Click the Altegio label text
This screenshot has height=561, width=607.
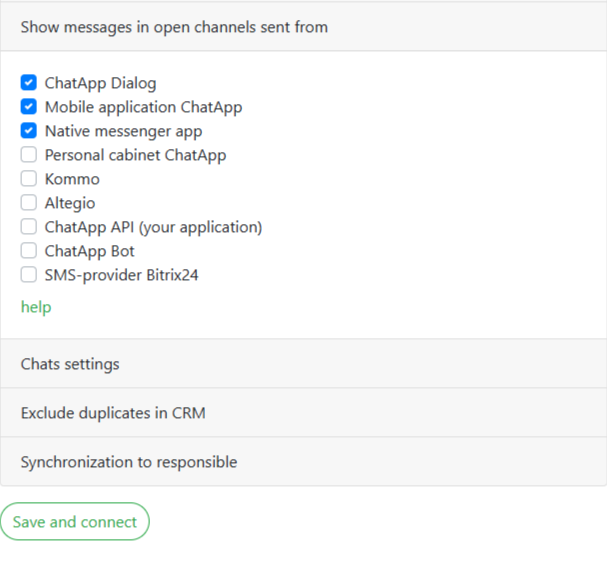70,203
